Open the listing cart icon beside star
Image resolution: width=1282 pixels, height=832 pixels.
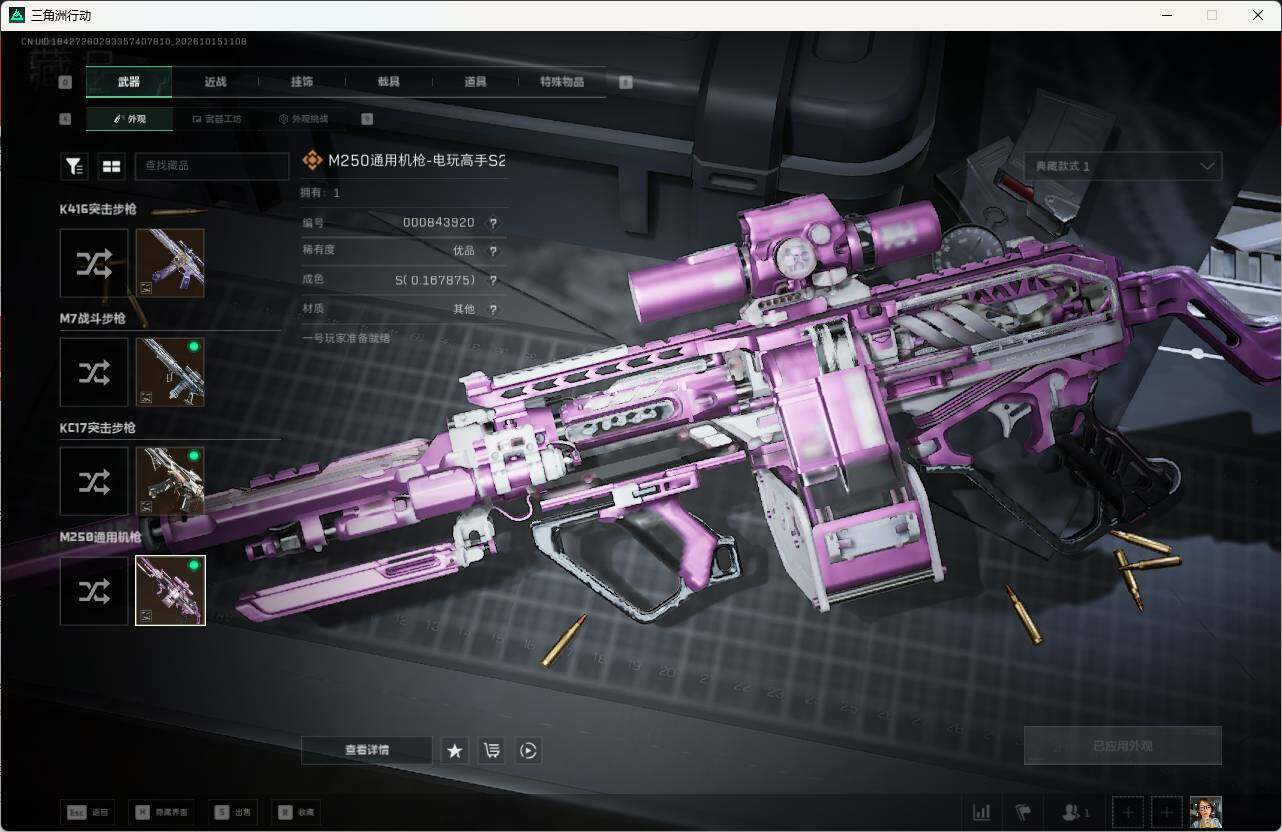[x=491, y=750]
